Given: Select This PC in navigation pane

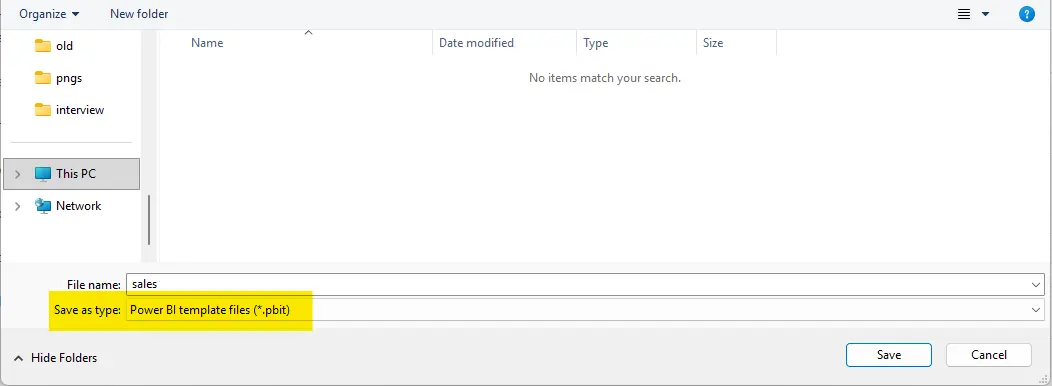Looking at the screenshot, I should tap(72, 174).
